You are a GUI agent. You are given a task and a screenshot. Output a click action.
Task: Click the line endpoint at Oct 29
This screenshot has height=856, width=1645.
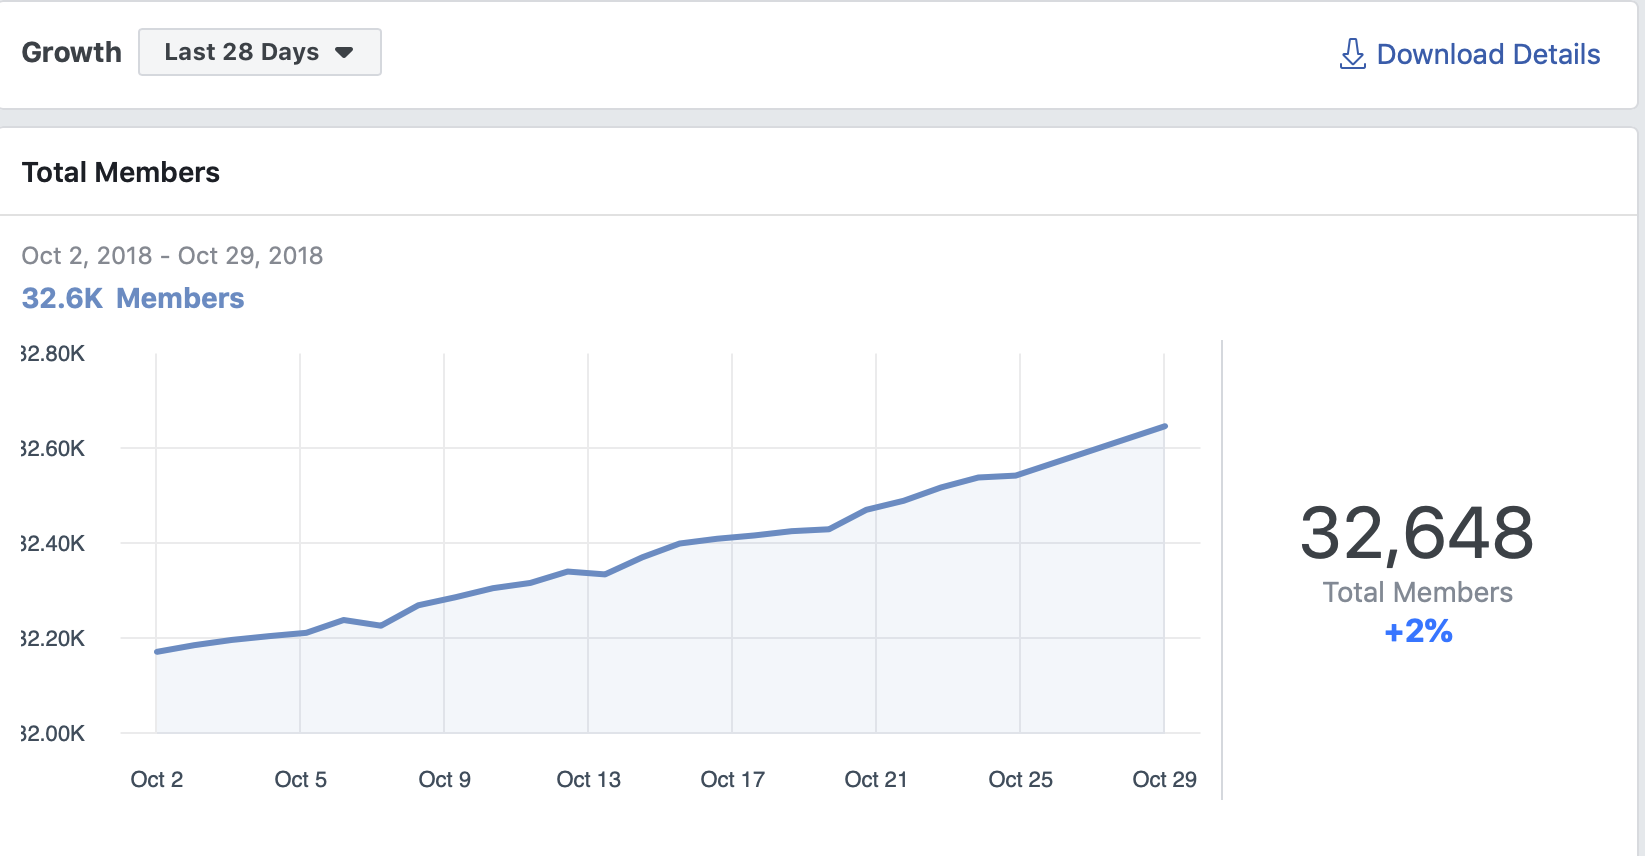pos(1164,427)
